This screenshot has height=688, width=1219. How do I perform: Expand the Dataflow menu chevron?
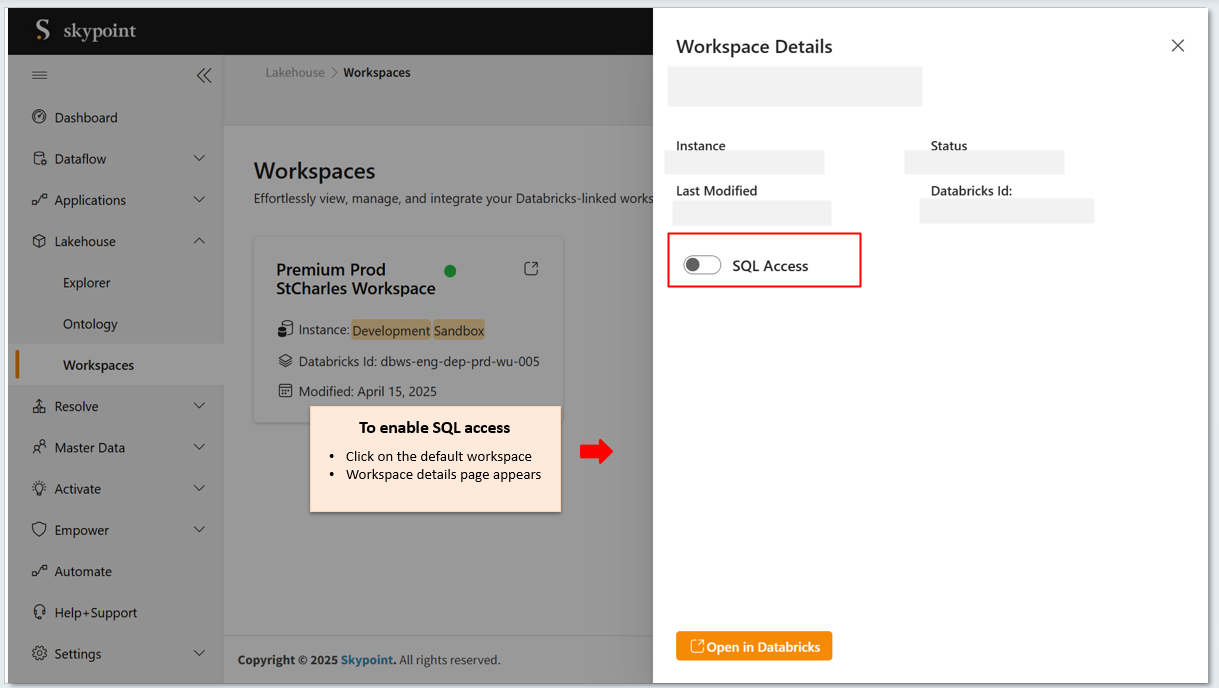pyautogui.click(x=199, y=158)
